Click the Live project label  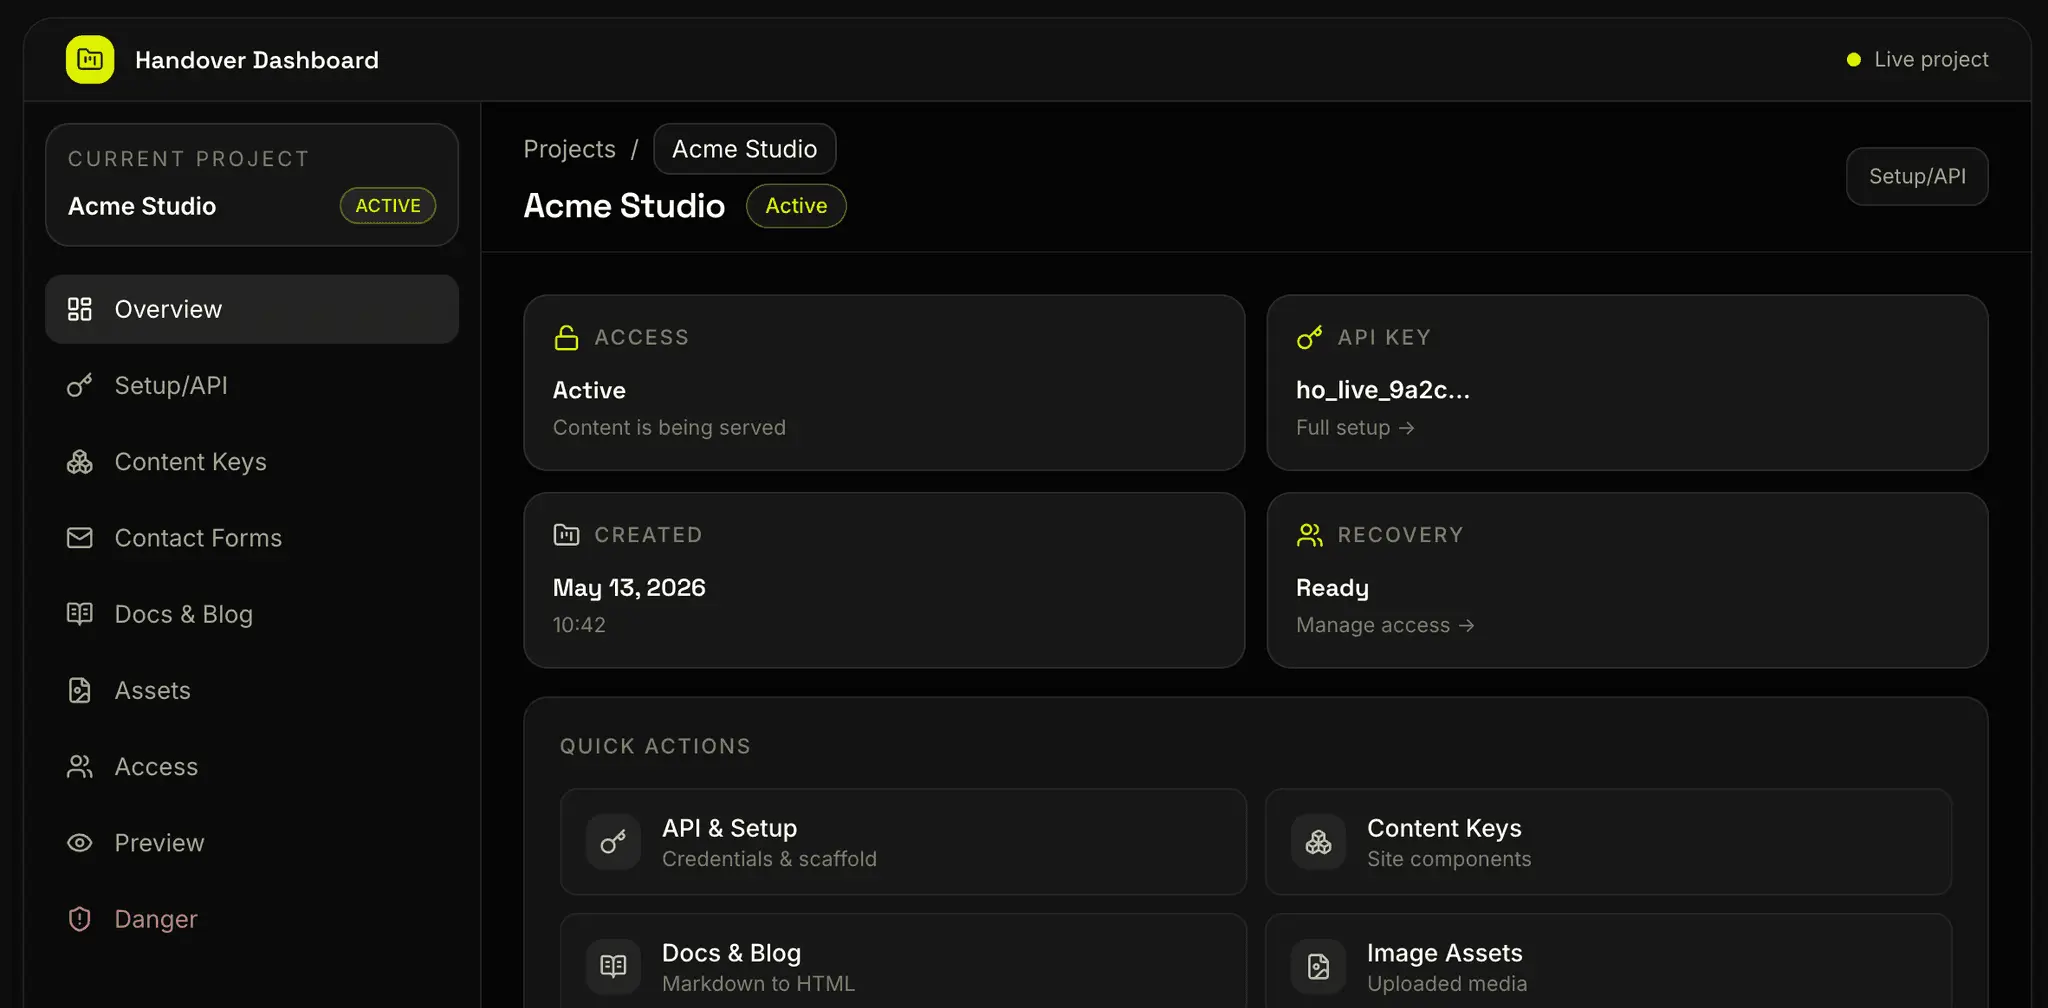[1931, 60]
